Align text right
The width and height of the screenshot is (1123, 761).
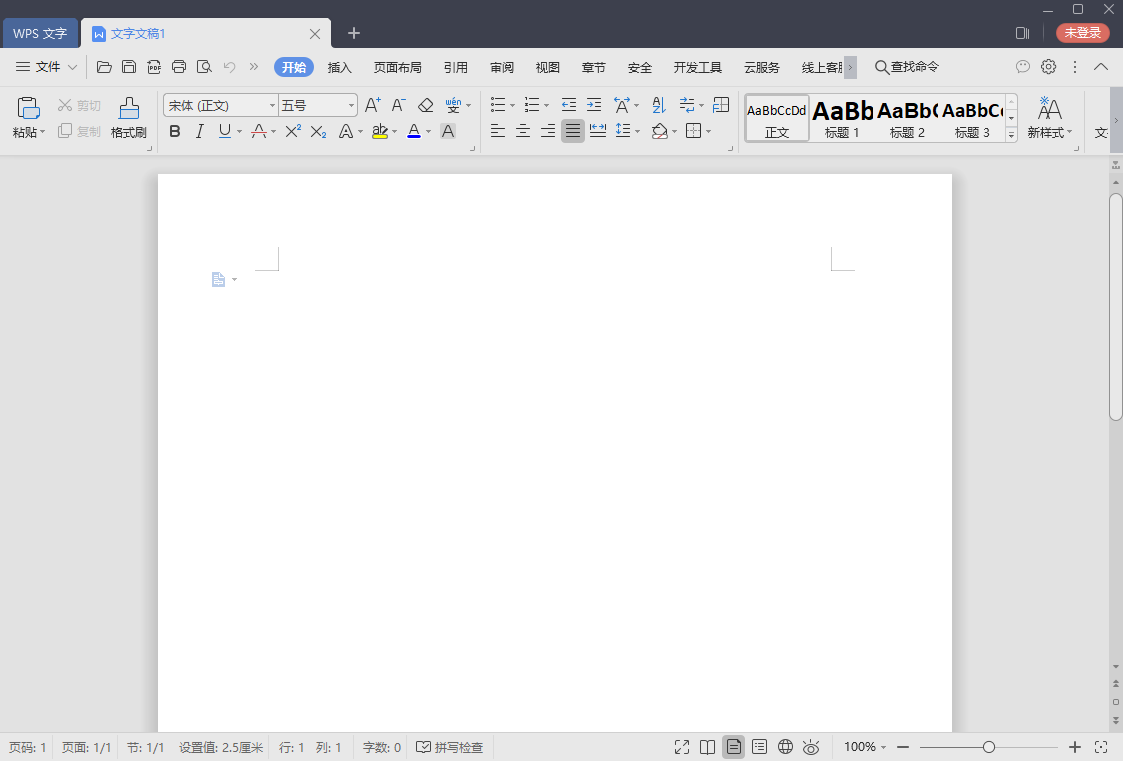pos(548,131)
